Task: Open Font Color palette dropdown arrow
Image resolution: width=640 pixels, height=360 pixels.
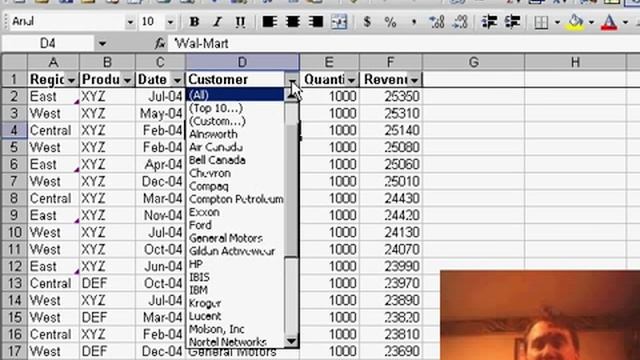Action: click(x=625, y=22)
